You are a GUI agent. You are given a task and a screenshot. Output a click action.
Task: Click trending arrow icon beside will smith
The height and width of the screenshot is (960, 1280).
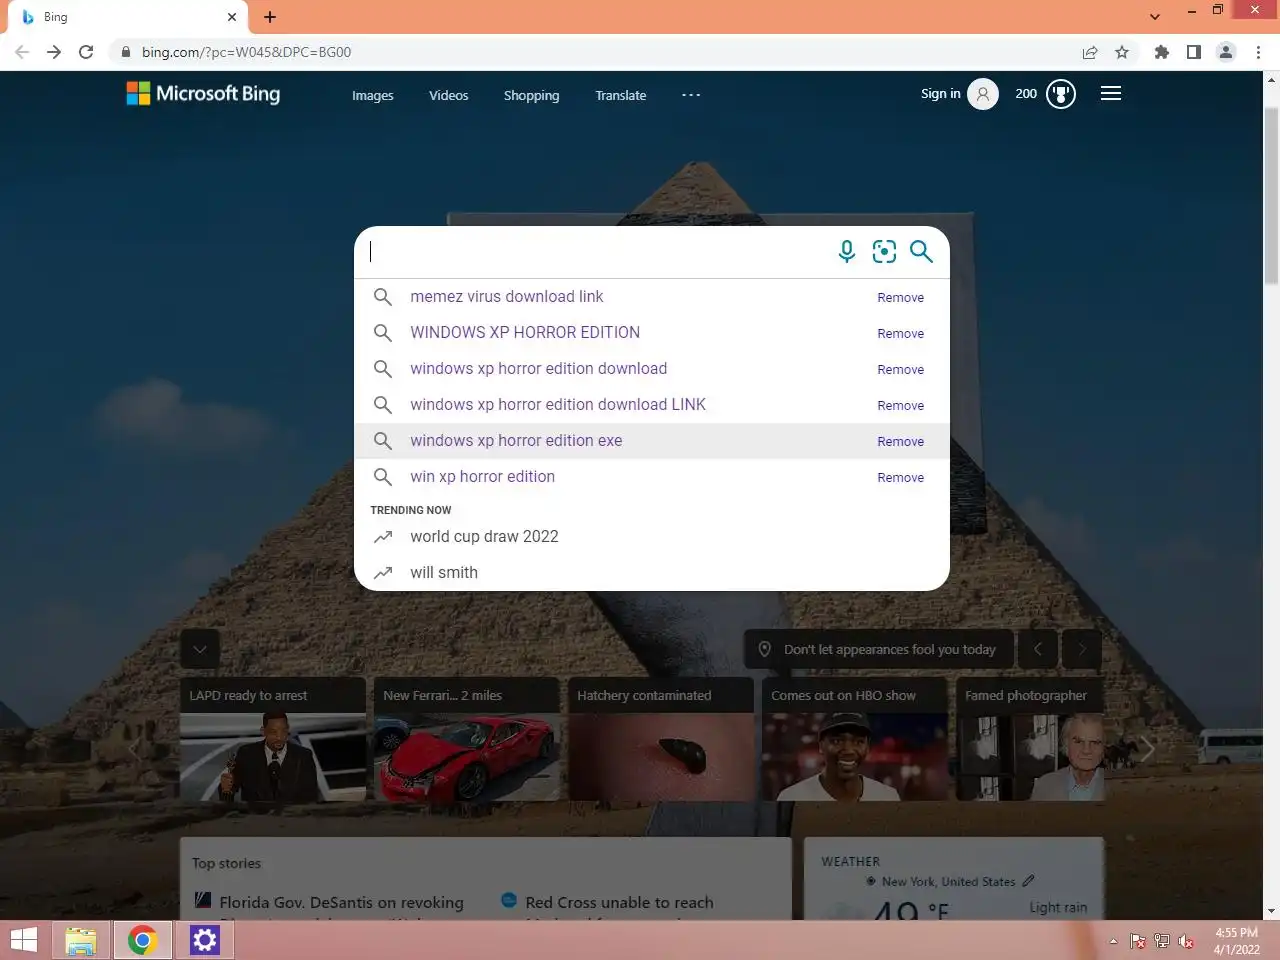click(383, 573)
